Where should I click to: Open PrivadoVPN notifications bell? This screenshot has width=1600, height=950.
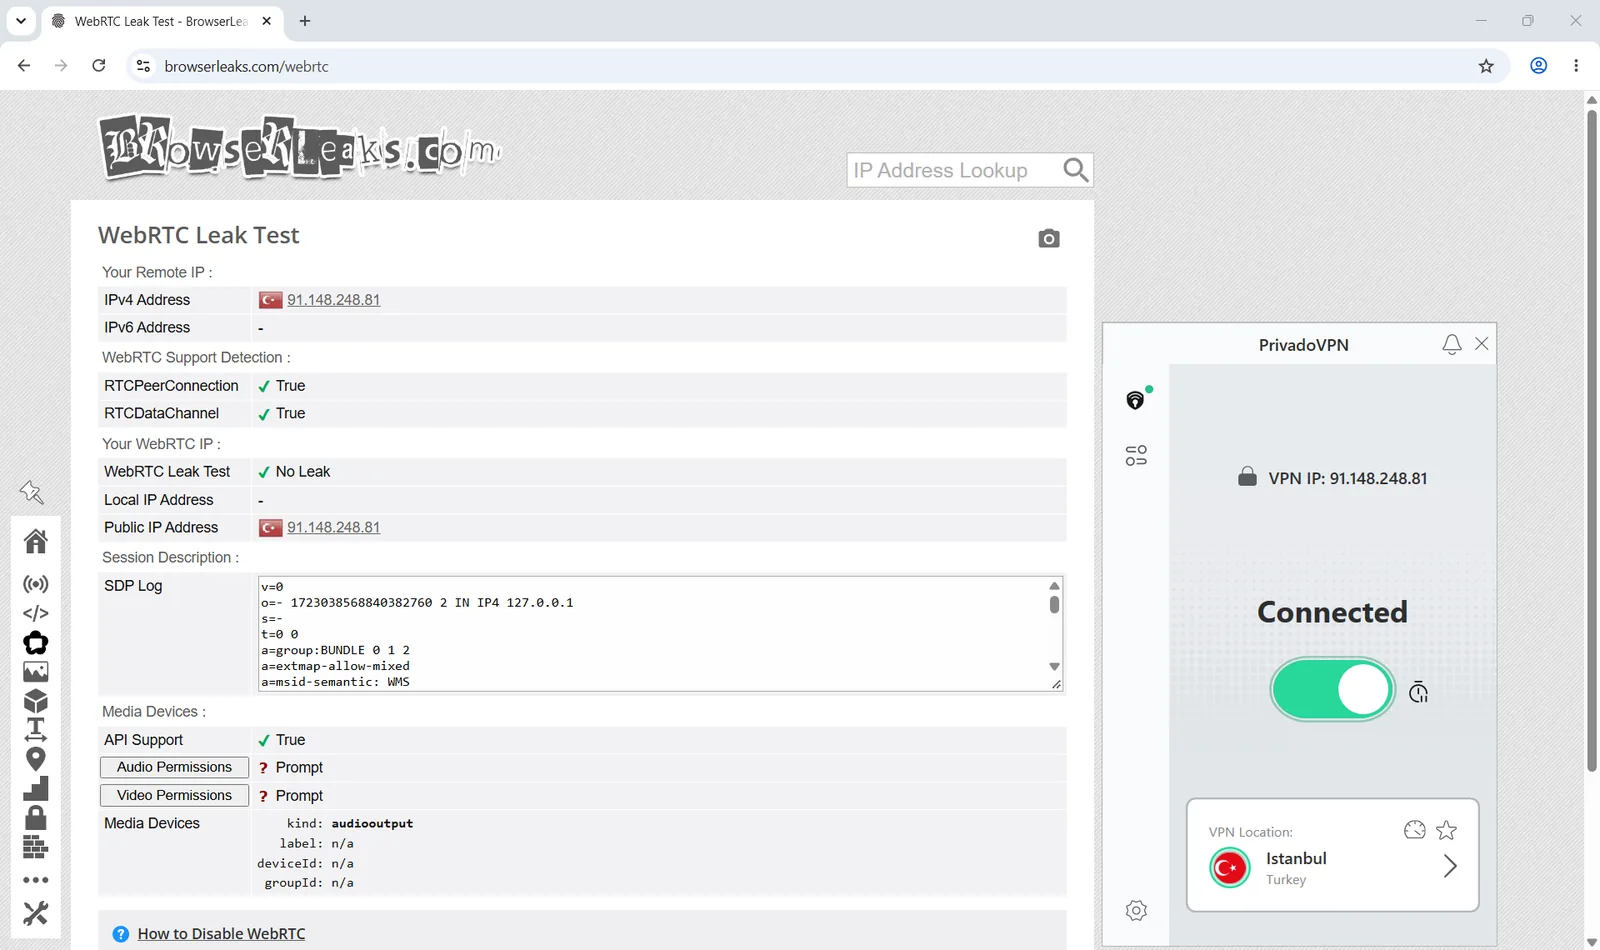coord(1452,344)
